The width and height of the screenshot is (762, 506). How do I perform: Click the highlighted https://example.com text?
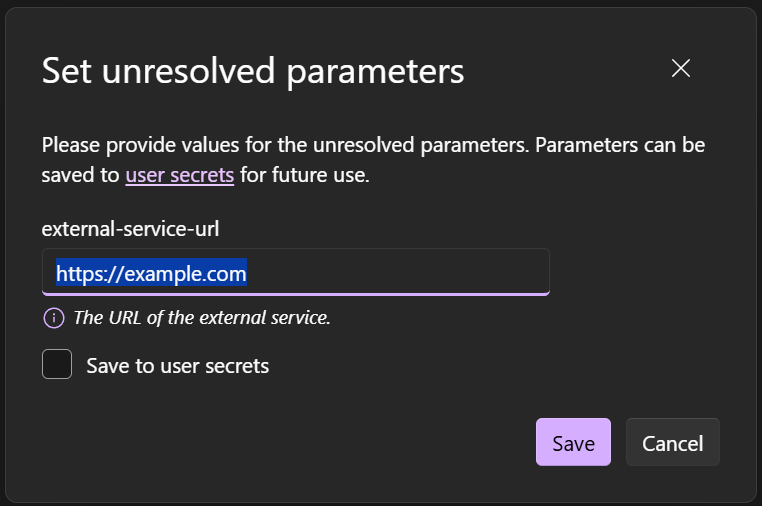pos(151,272)
